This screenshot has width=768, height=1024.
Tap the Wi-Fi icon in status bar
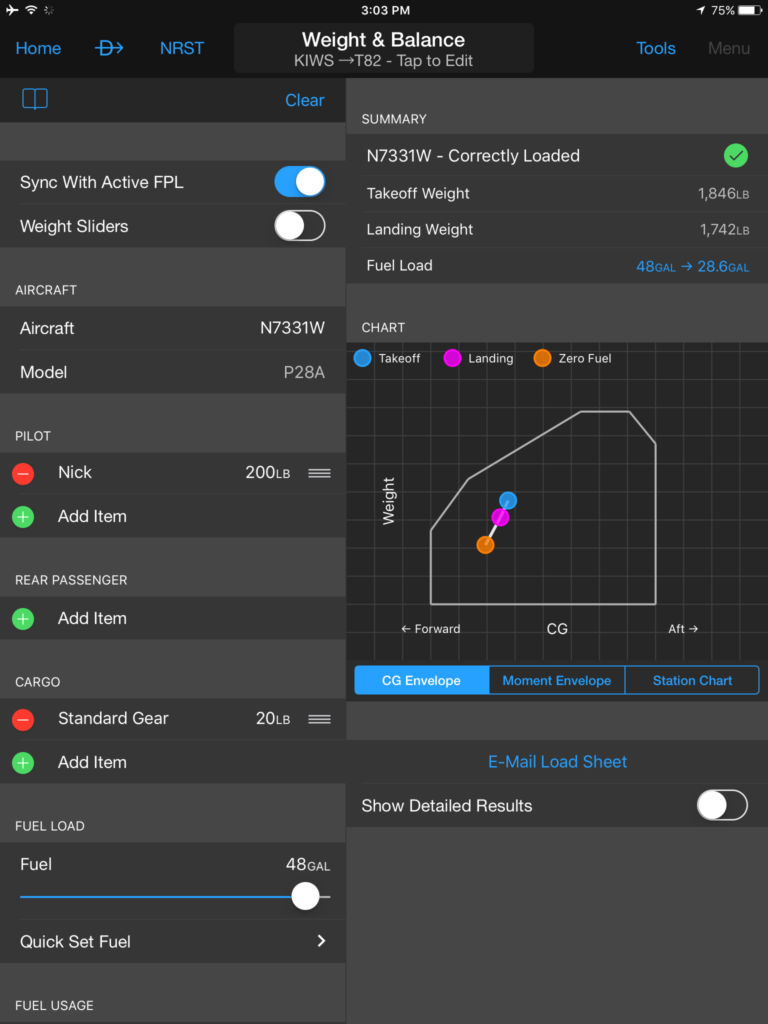click(31, 10)
